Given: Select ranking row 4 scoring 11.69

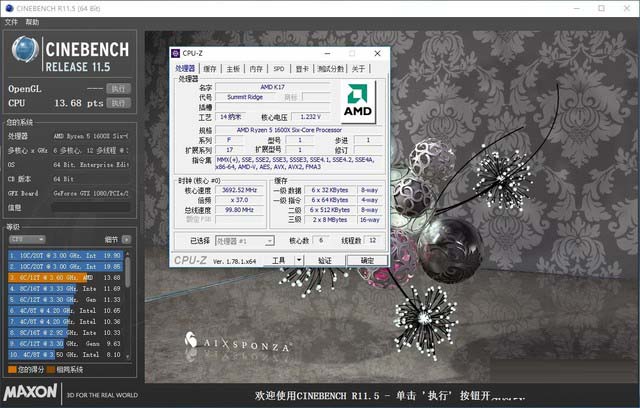Looking at the screenshot, I should pos(65,288).
